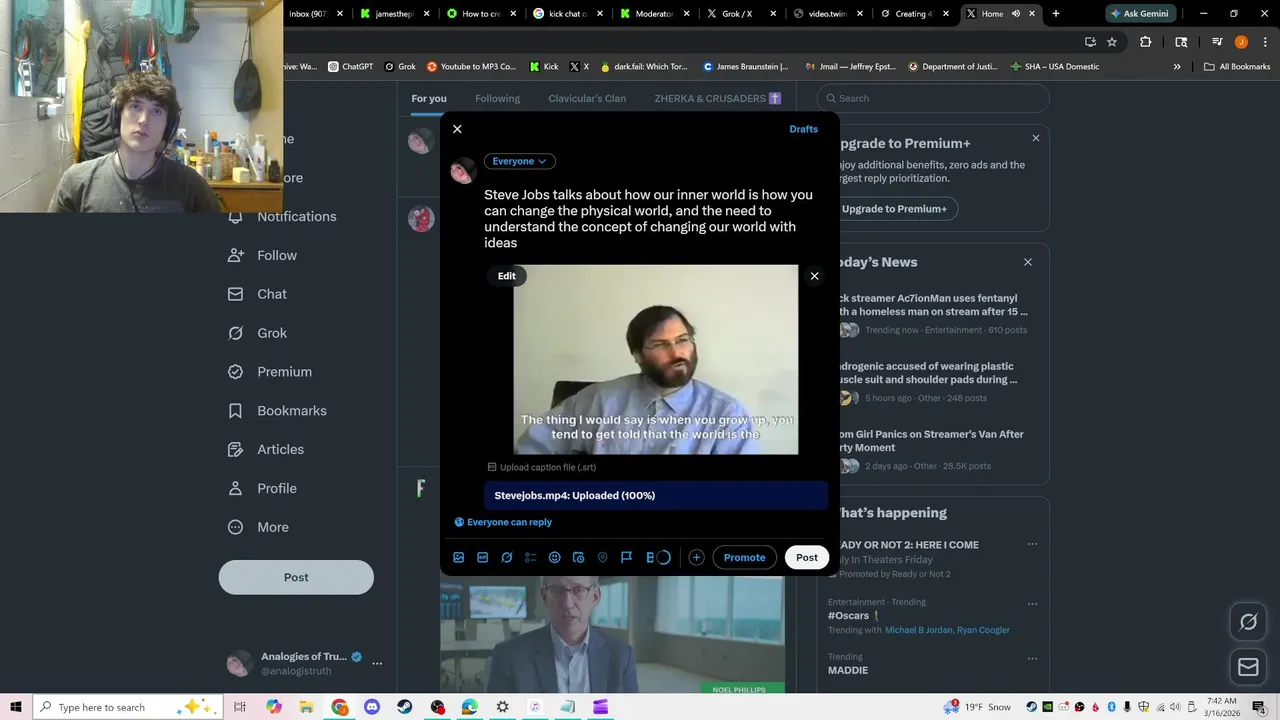
Task: Open All Bookmarks folder
Action: click(1237, 67)
